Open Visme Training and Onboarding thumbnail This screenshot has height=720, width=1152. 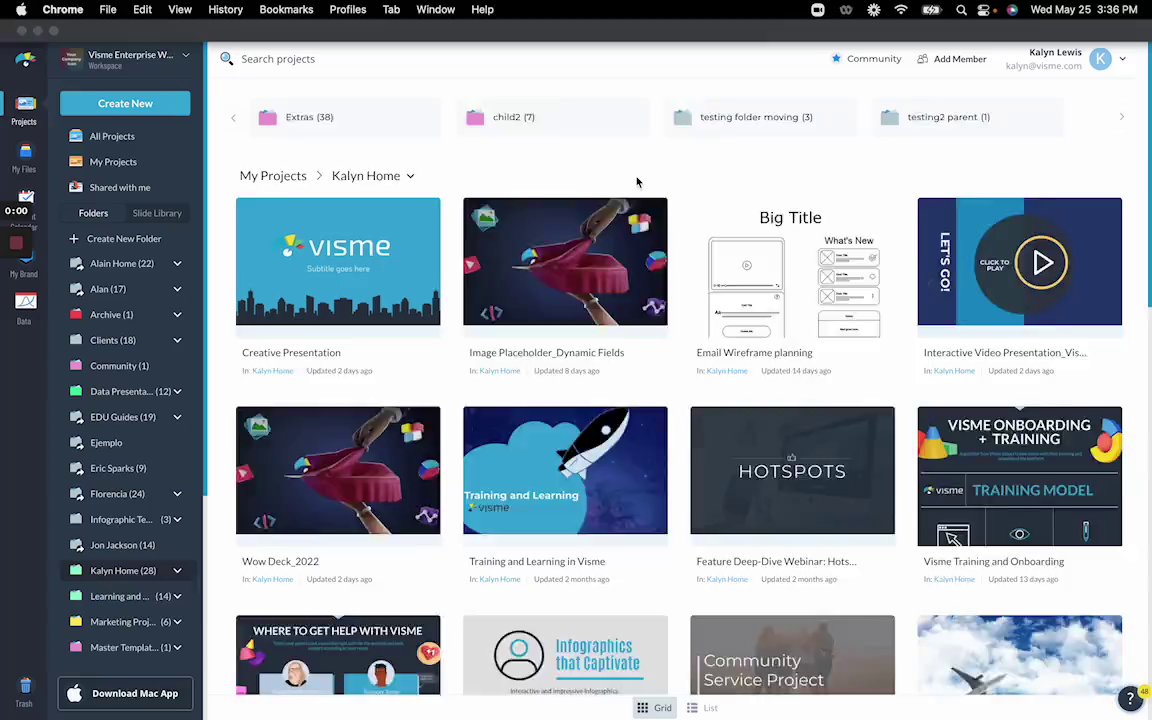tap(1019, 476)
